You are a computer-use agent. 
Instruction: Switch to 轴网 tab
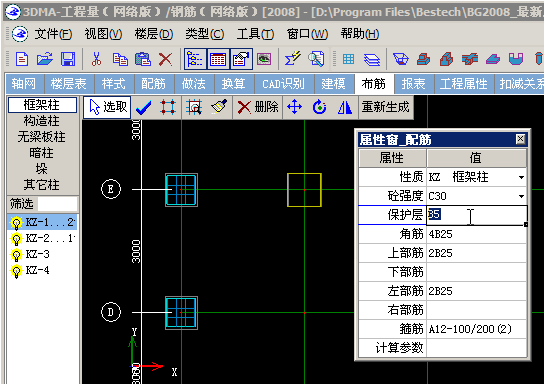tap(24, 84)
